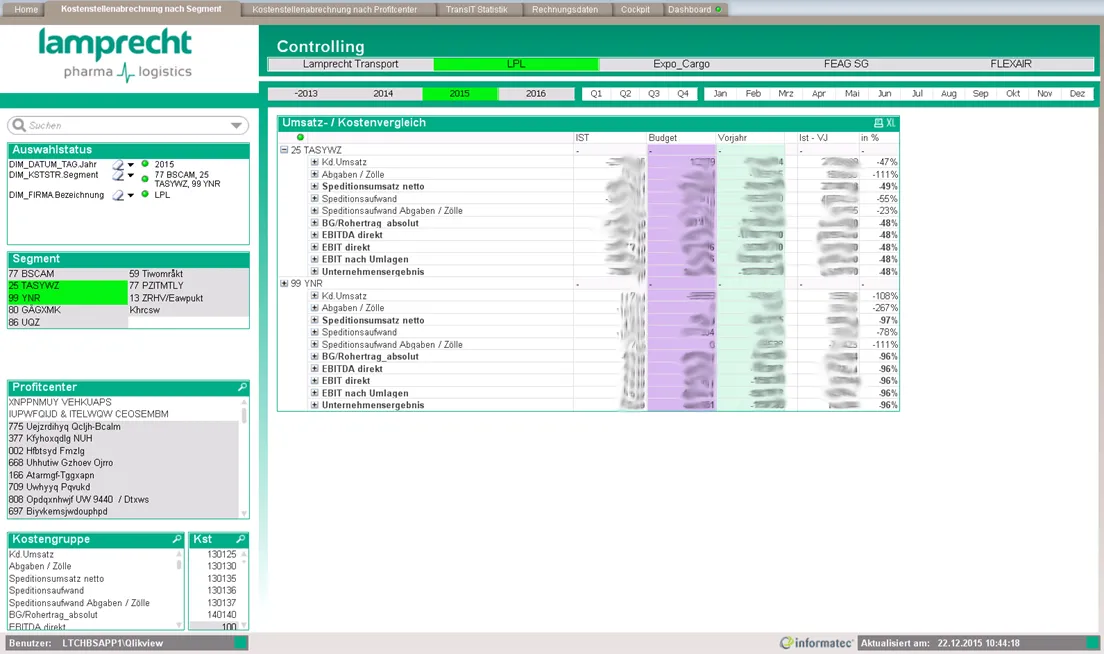Select year 2016

(x=536, y=94)
